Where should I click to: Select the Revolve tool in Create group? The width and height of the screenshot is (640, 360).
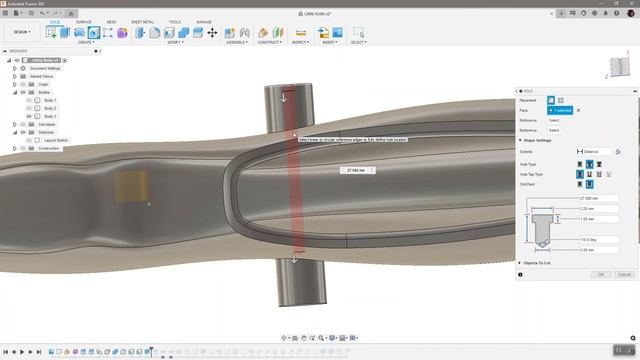pos(80,32)
